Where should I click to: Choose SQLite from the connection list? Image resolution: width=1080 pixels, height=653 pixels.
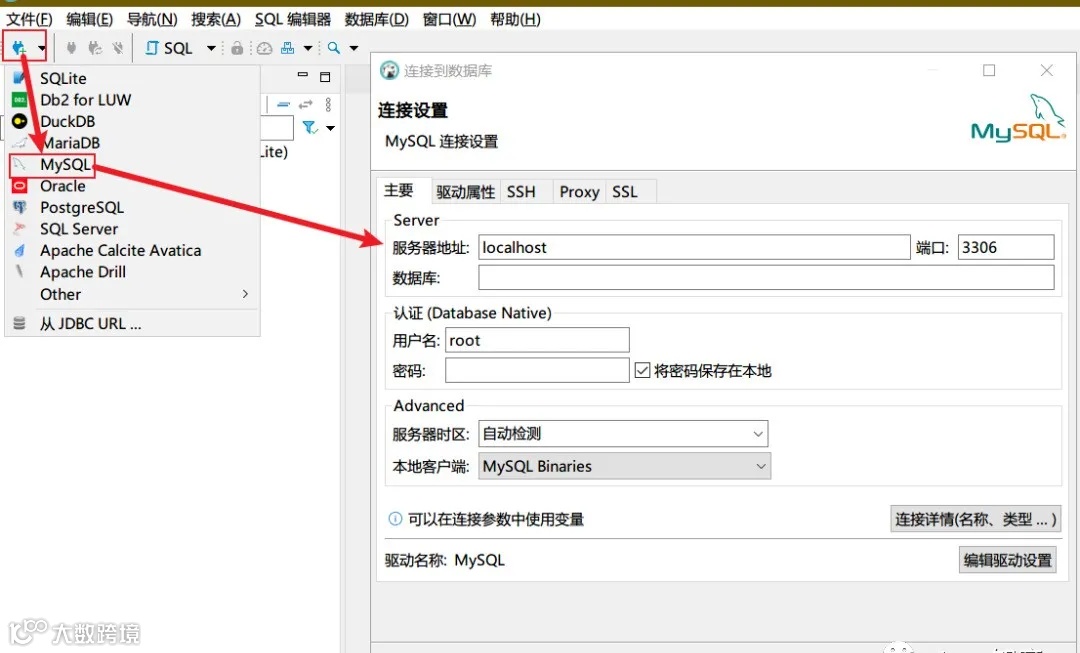point(132,78)
